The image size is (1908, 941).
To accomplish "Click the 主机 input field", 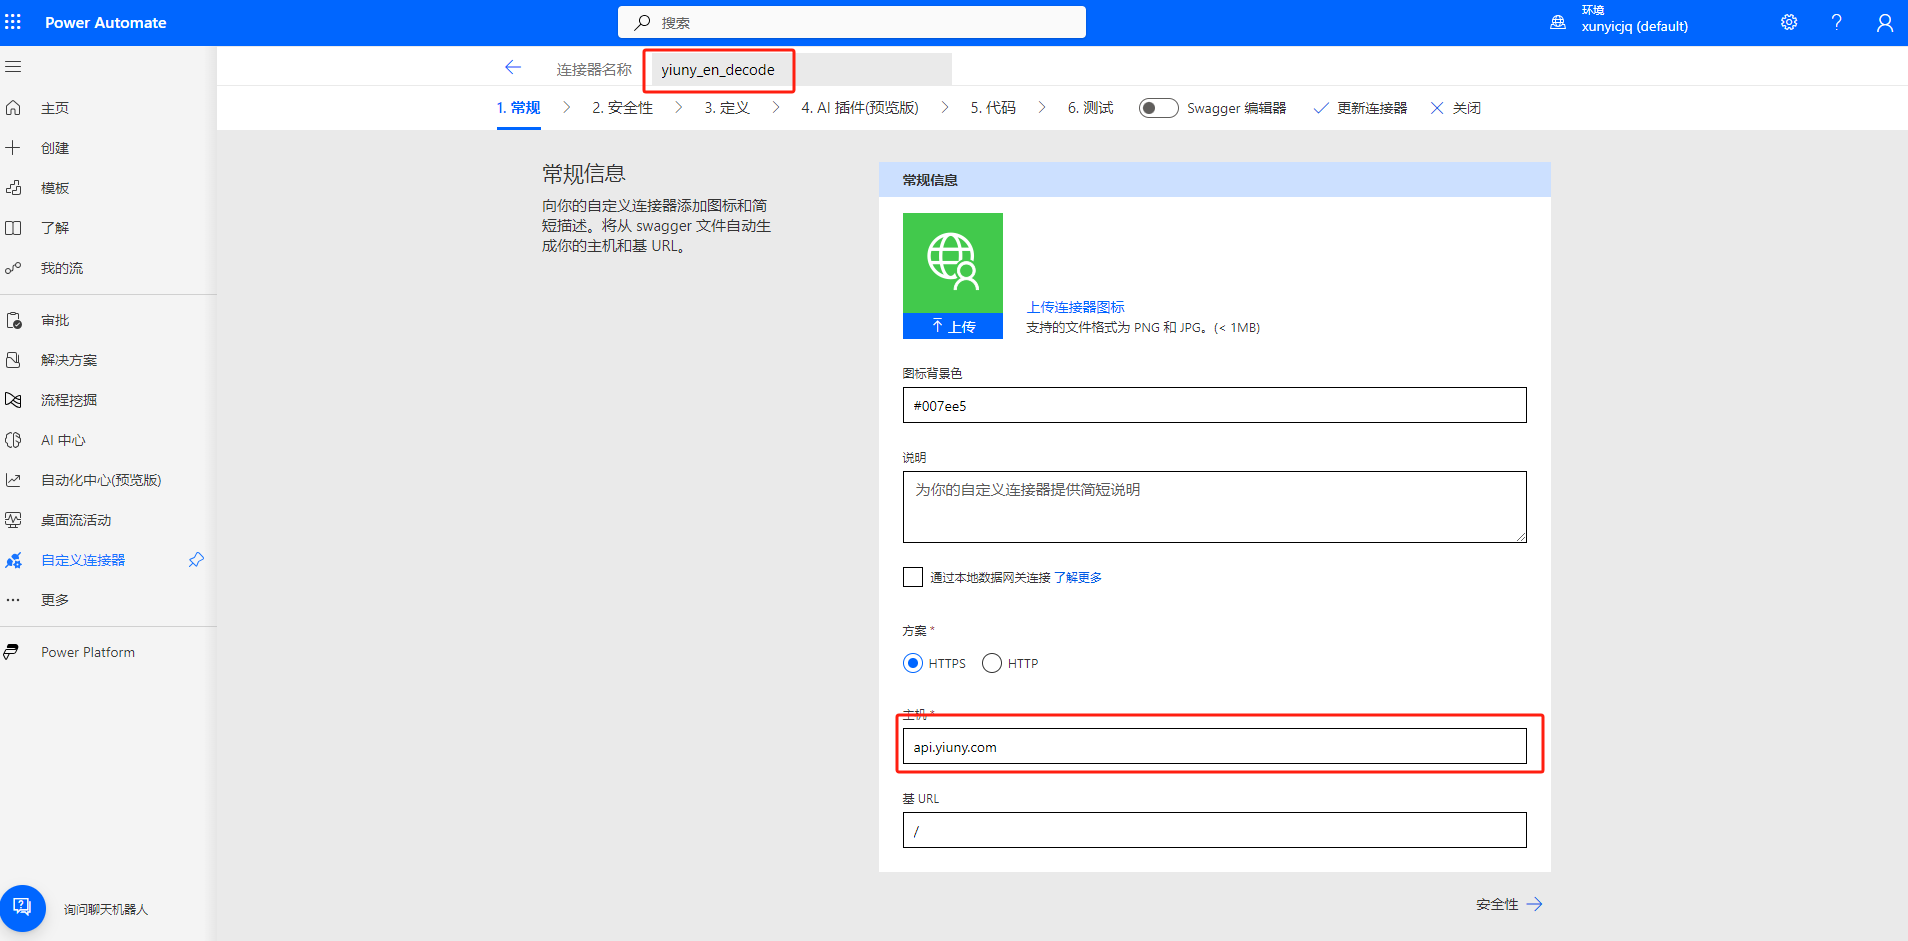I will [x=1214, y=747].
